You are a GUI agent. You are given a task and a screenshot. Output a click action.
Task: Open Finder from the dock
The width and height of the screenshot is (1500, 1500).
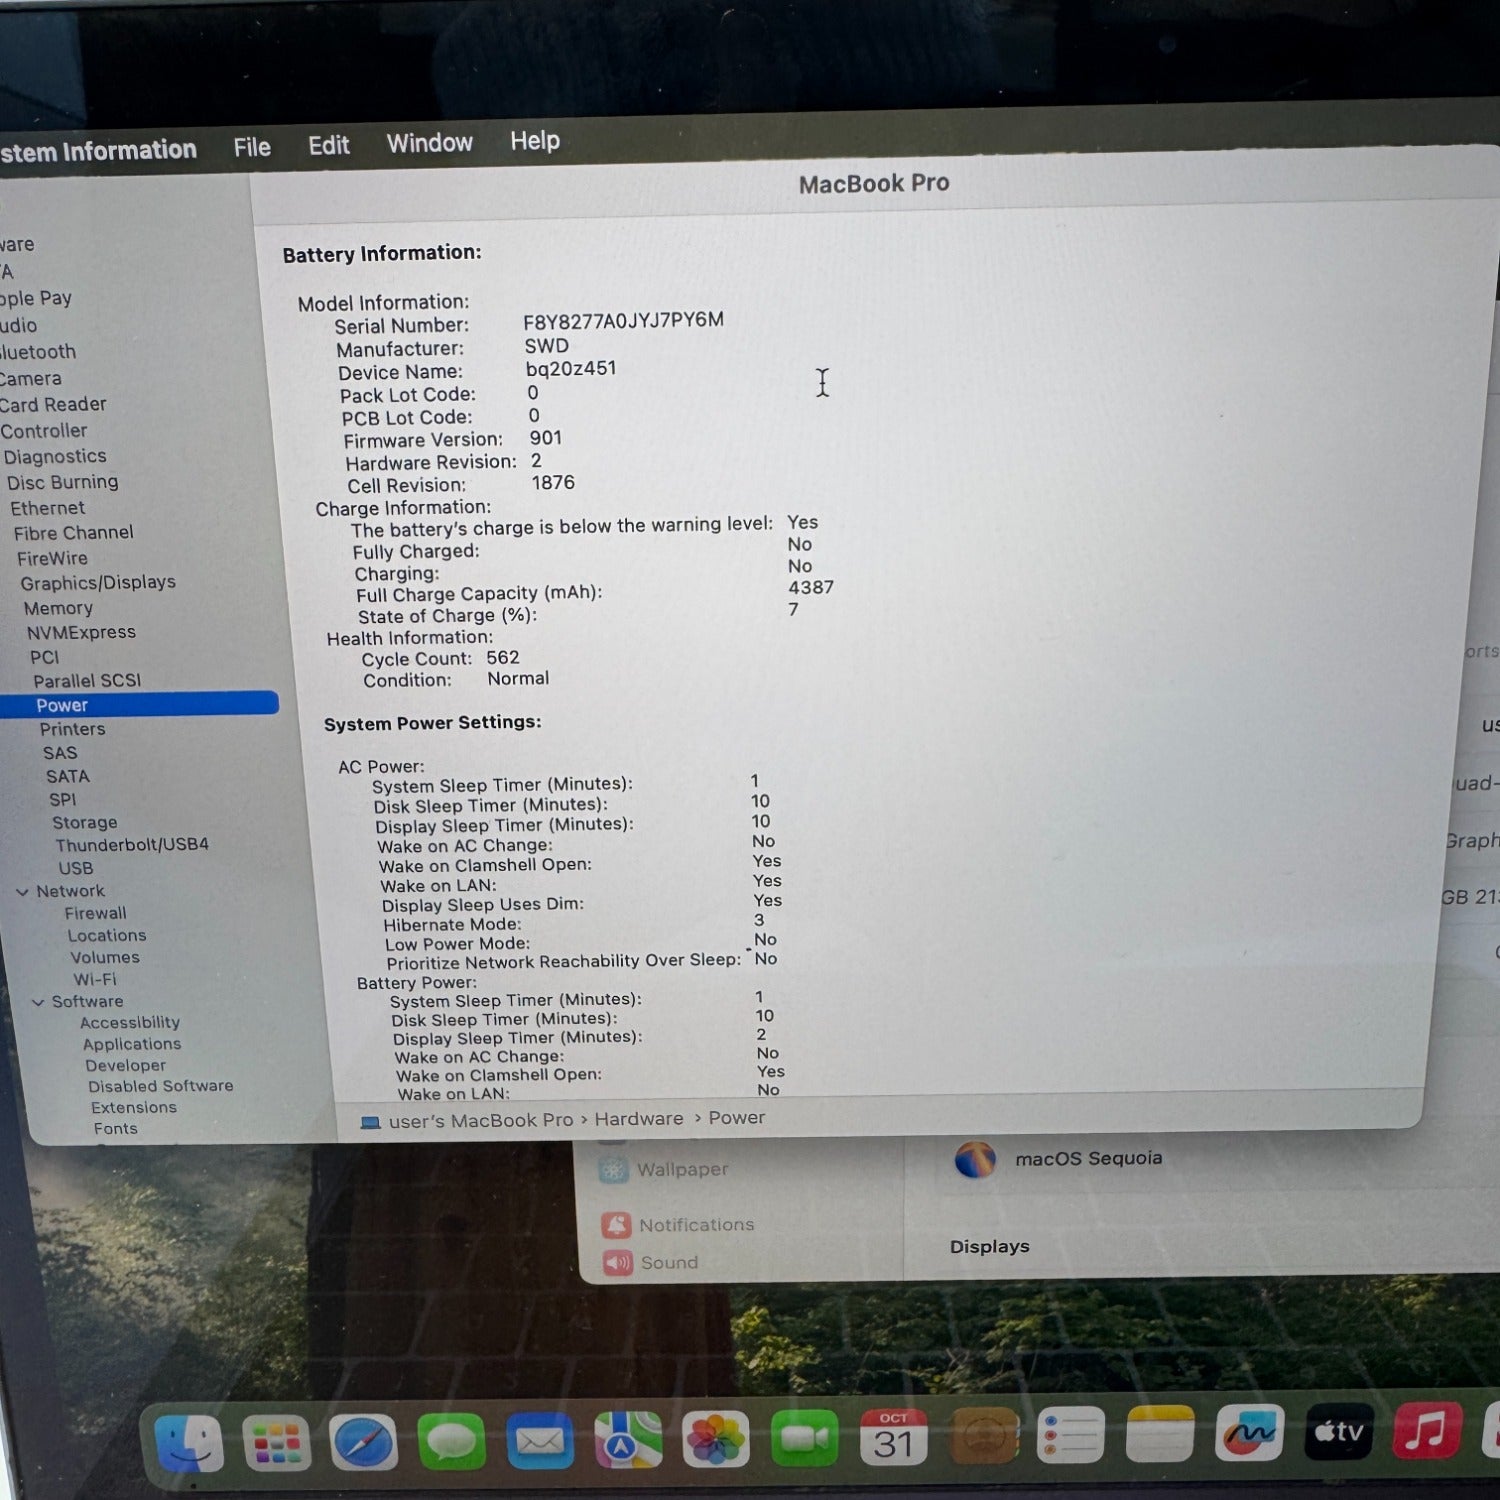coord(189,1443)
